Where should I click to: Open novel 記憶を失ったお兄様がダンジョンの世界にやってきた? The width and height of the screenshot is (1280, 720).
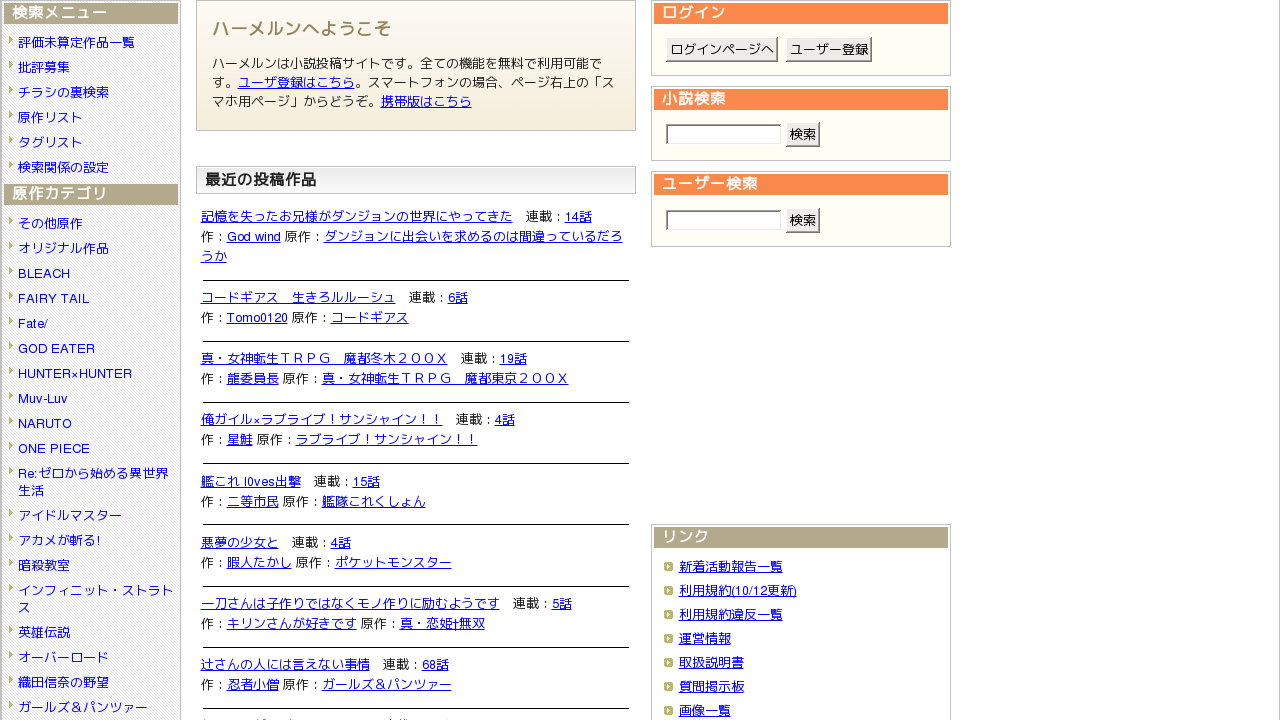[x=356, y=216]
